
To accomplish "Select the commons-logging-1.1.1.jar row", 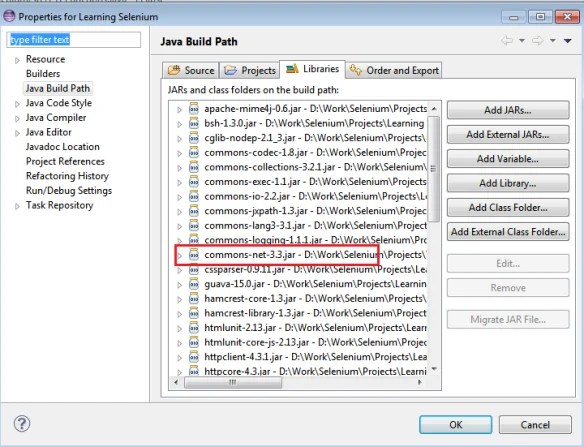I will click(302, 240).
